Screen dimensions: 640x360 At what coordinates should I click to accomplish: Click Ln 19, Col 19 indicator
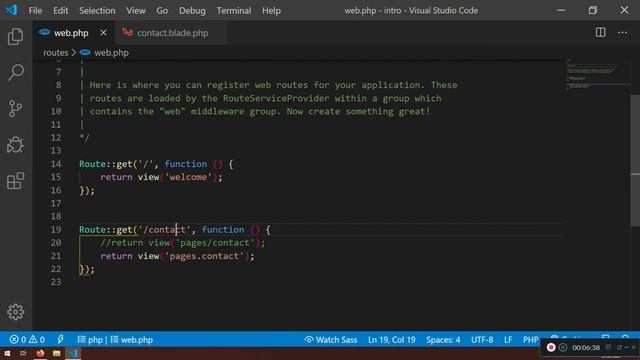click(x=391, y=340)
